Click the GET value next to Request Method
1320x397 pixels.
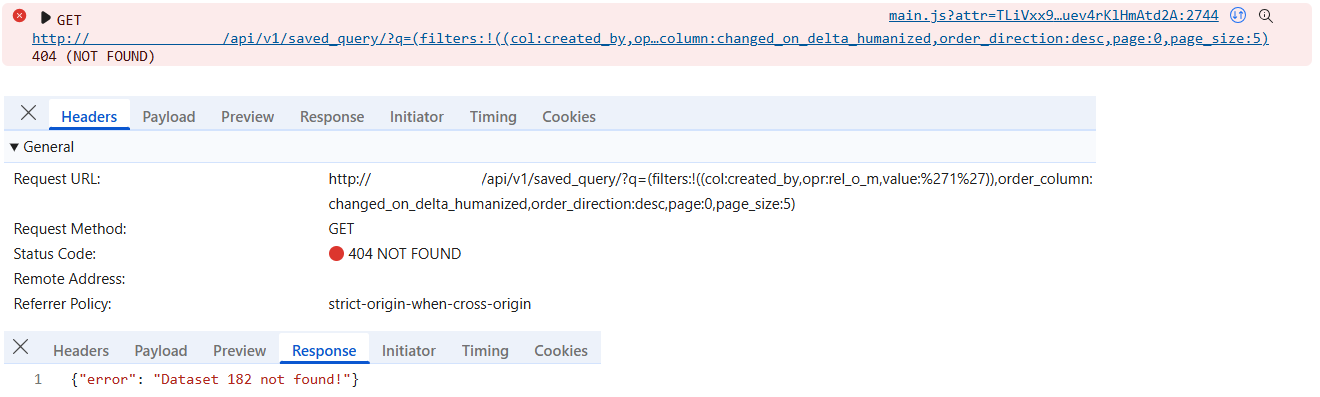pos(341,229)
